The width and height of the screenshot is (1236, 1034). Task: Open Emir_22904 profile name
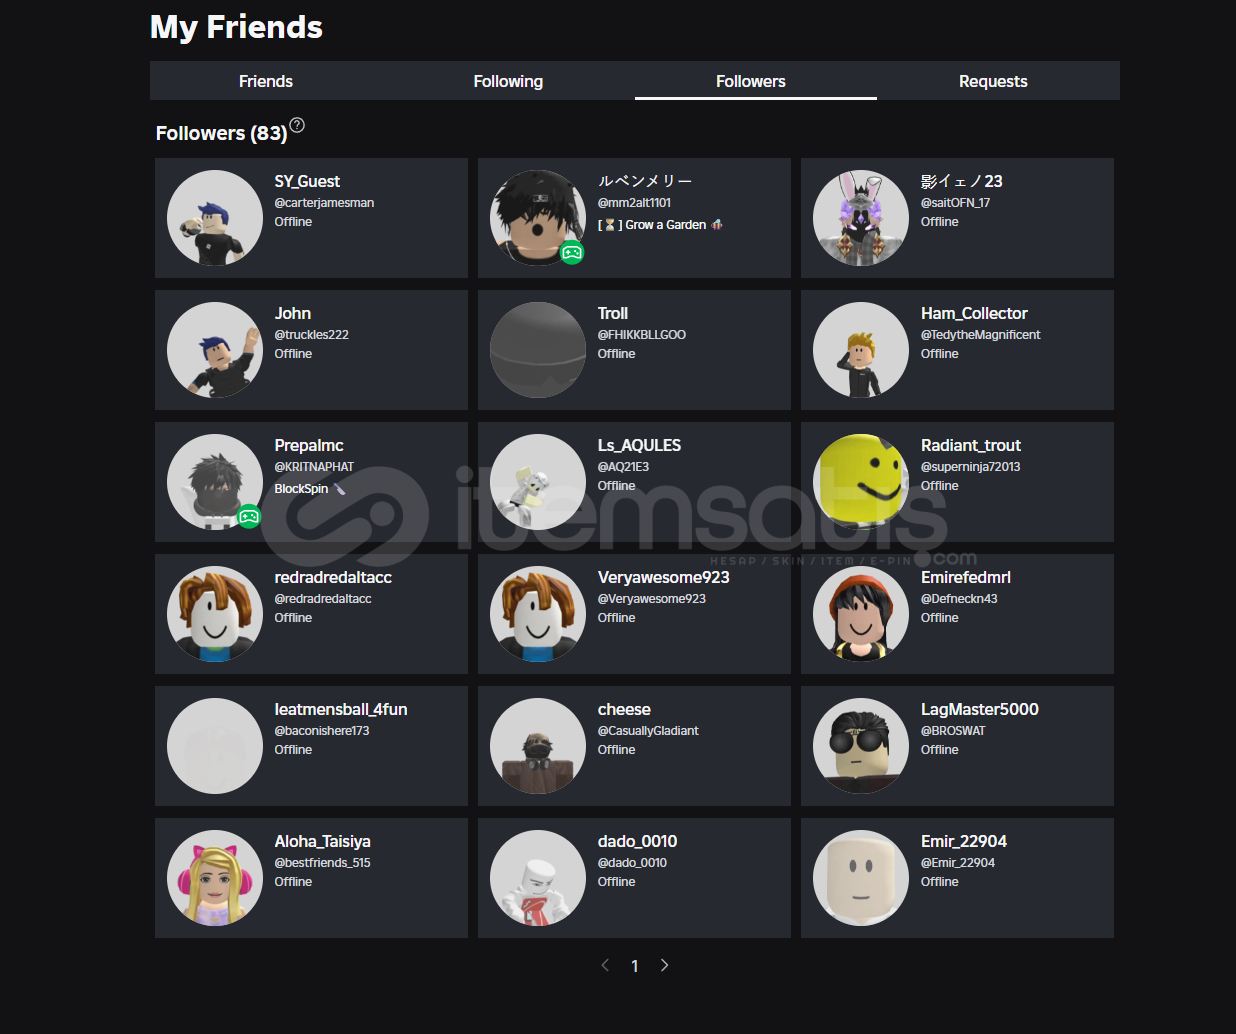964,841
